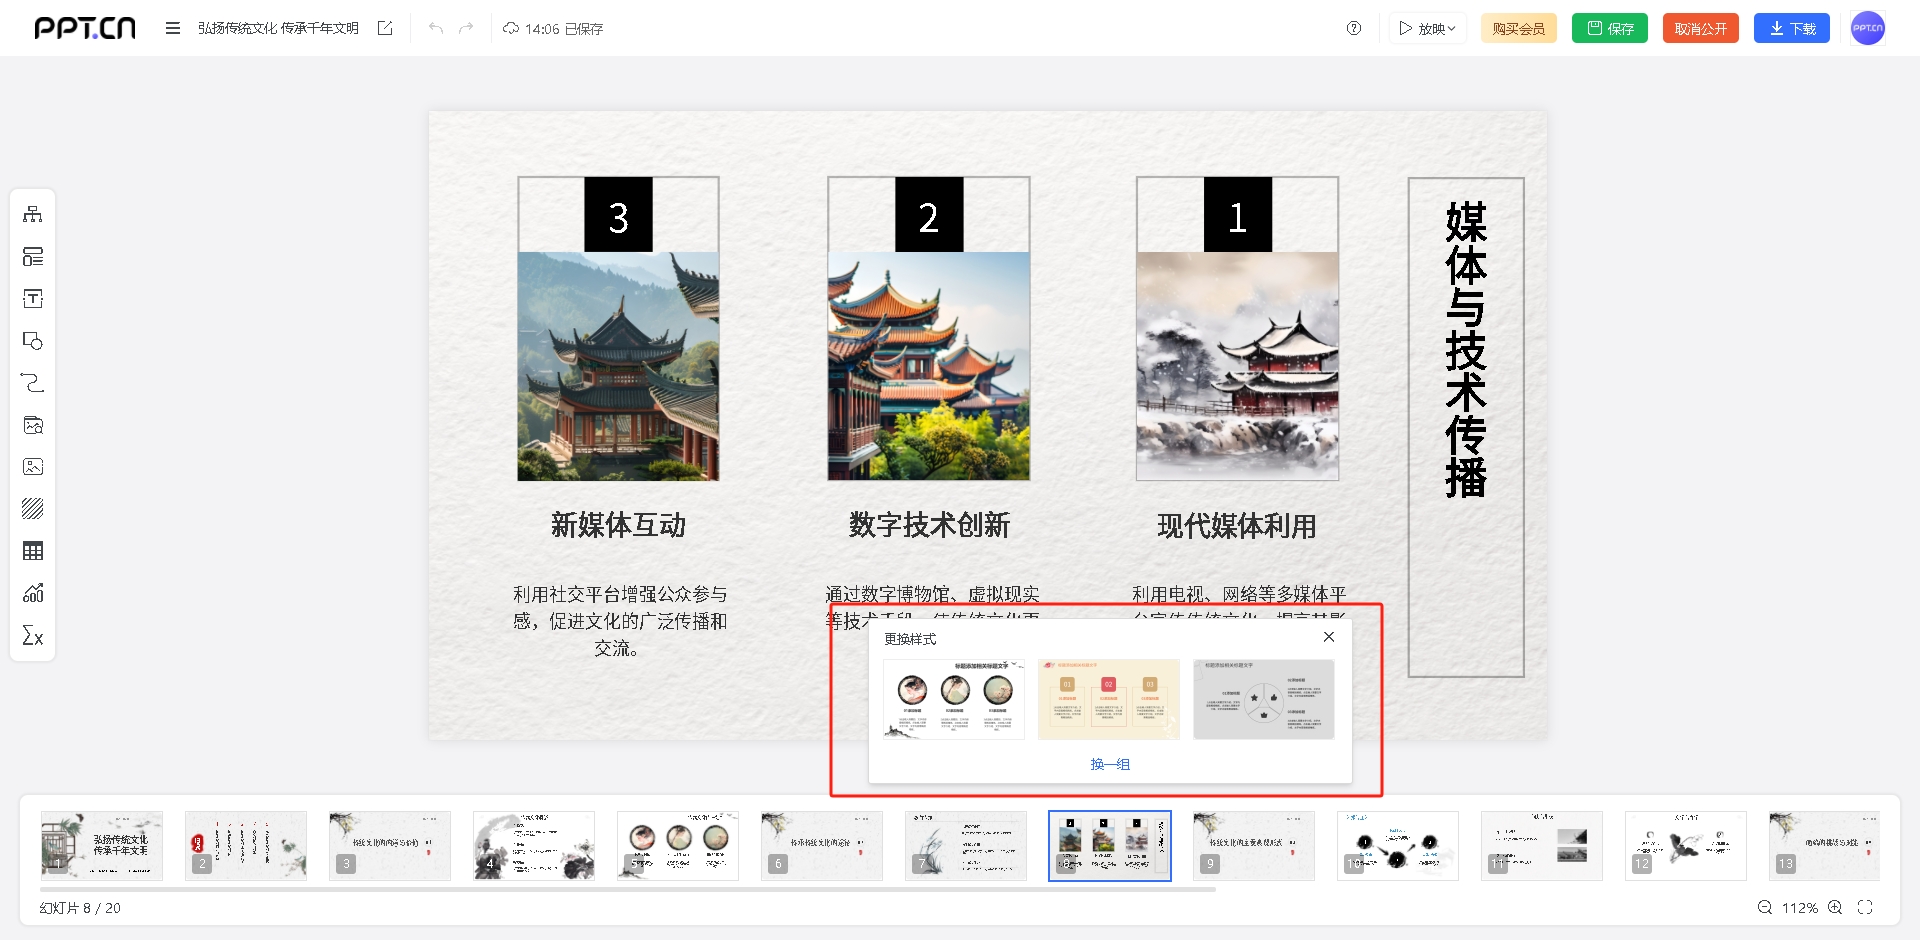Click the 购买会员 button
The image size is (1920, 940).
pos(1518,28)
